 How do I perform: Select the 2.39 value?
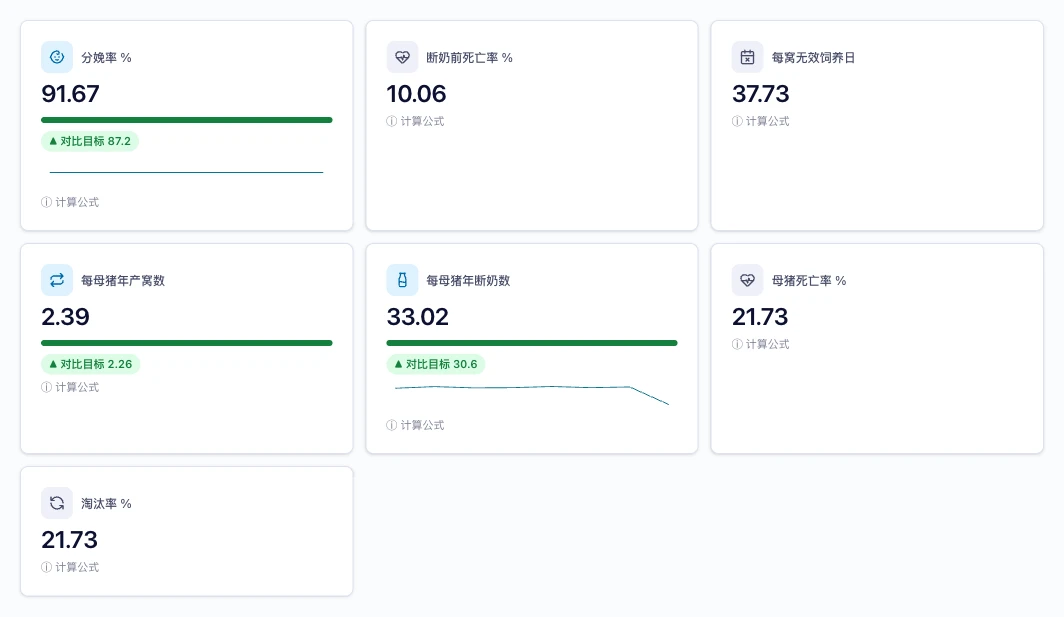[65, 316]
